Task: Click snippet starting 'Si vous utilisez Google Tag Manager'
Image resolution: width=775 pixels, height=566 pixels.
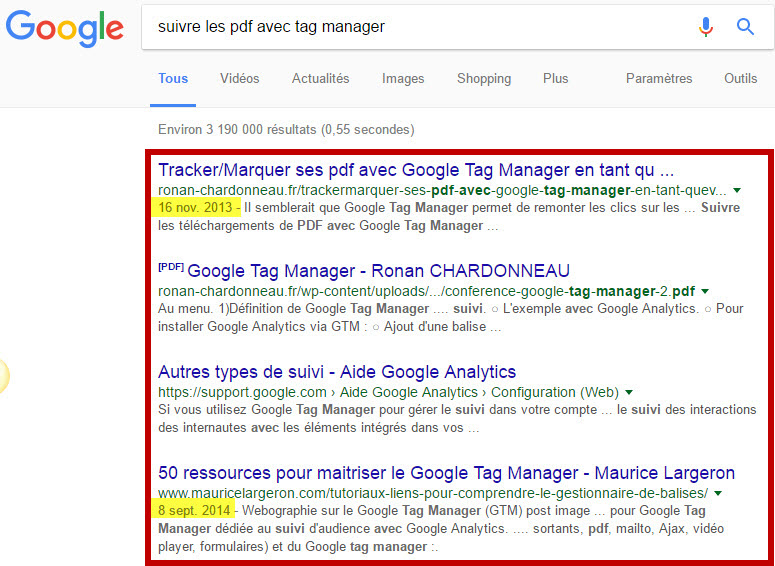Action: [457, 419]
